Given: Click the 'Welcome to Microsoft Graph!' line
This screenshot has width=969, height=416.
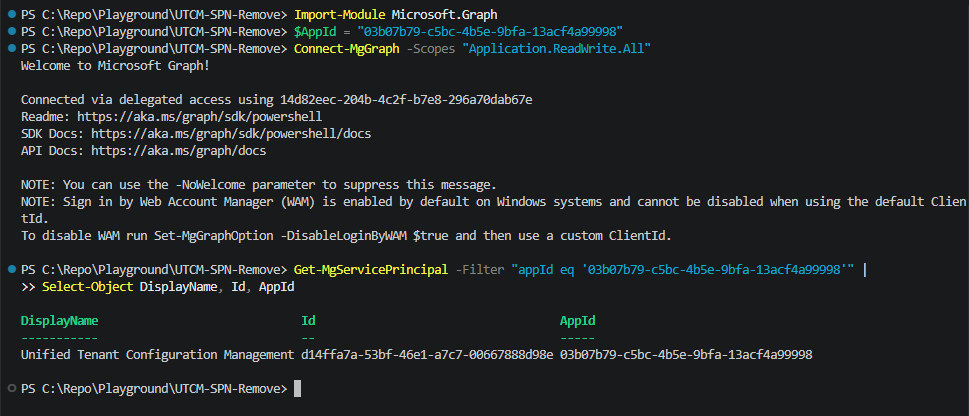Looking at the screenshot, I should click(115, 66).
